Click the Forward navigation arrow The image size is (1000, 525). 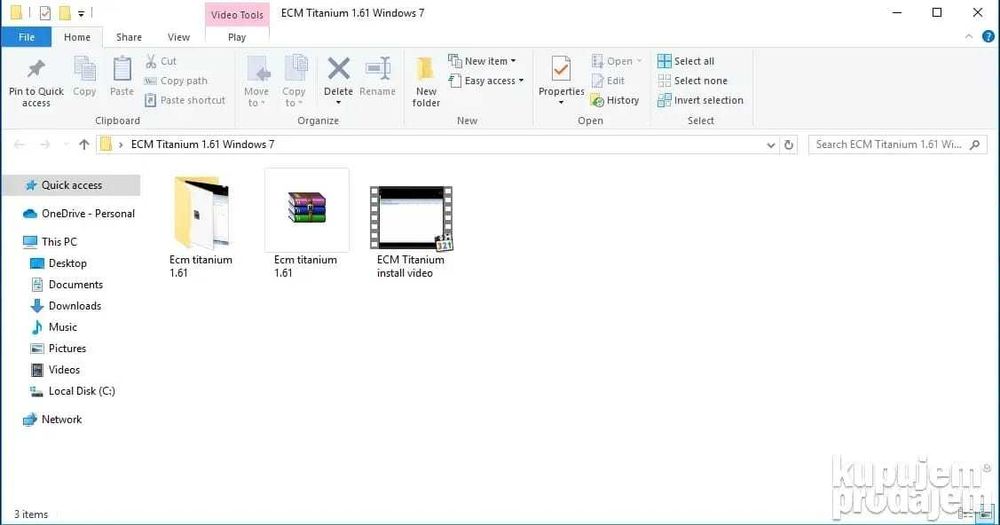pyautogui.click(x=45, y=145)
